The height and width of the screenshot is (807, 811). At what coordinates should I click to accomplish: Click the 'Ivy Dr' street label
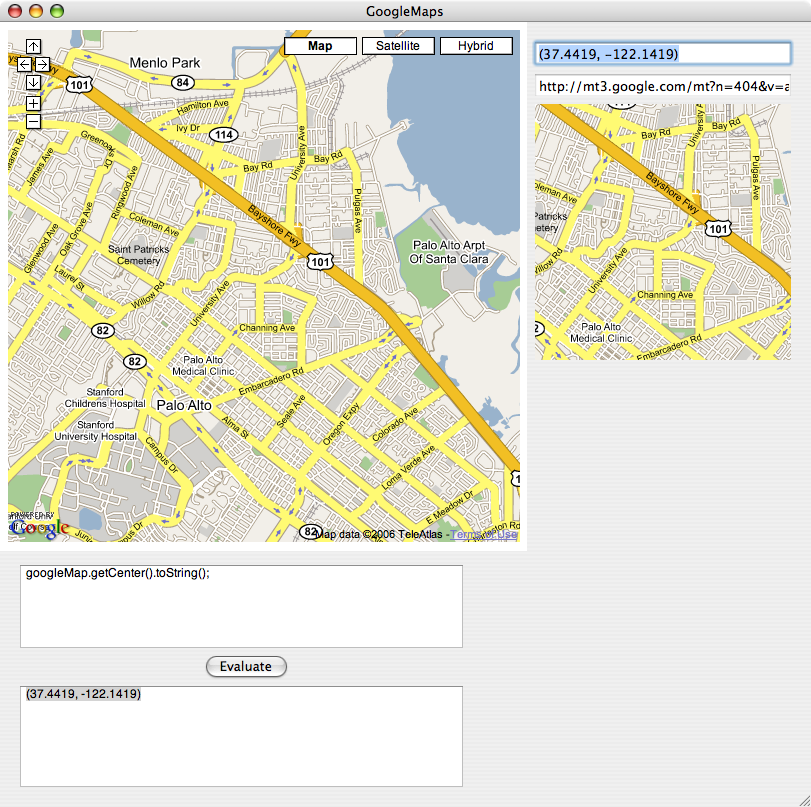point(188,128)
